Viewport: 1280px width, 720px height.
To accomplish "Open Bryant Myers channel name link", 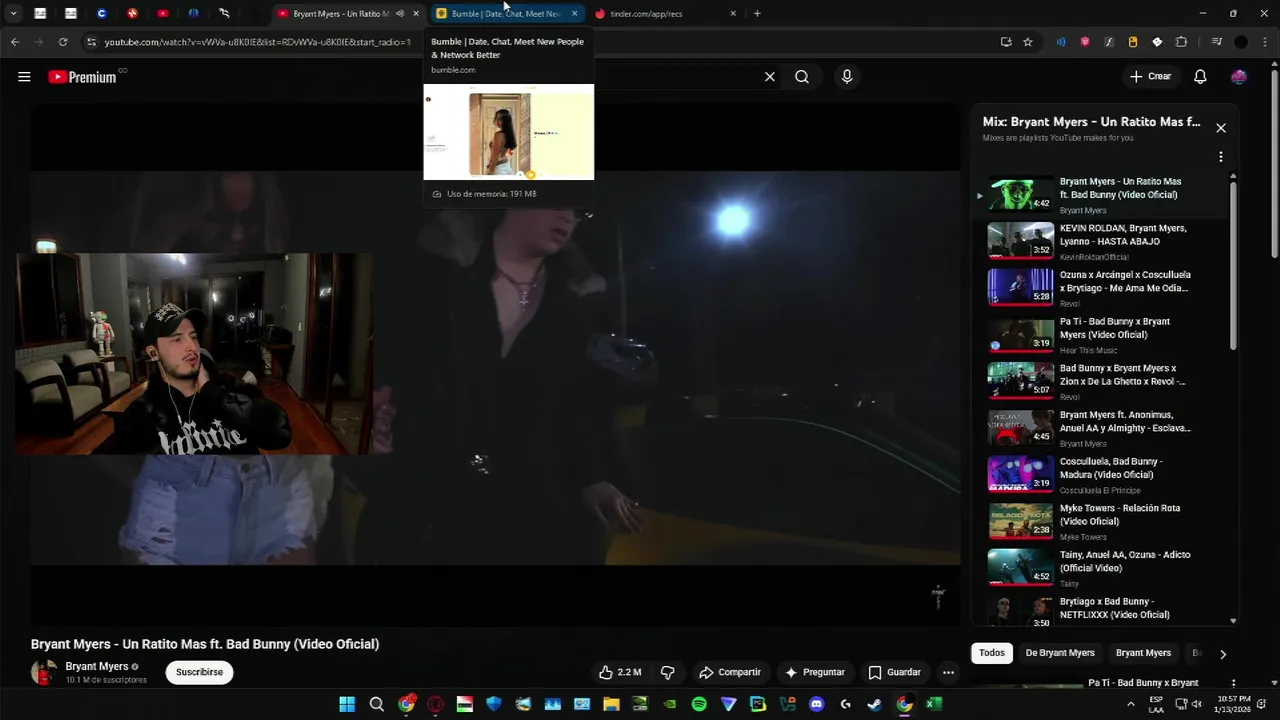I will coord(97,666).
